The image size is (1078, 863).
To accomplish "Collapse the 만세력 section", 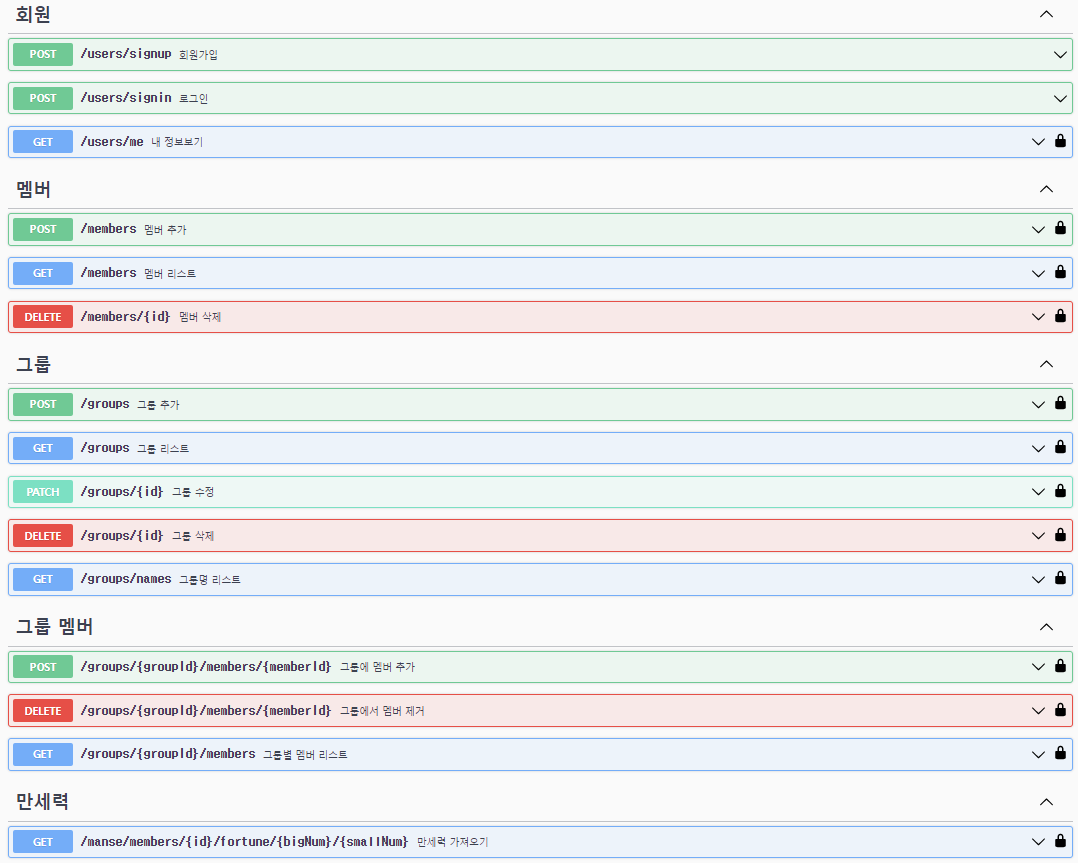I will [1046, 802].
